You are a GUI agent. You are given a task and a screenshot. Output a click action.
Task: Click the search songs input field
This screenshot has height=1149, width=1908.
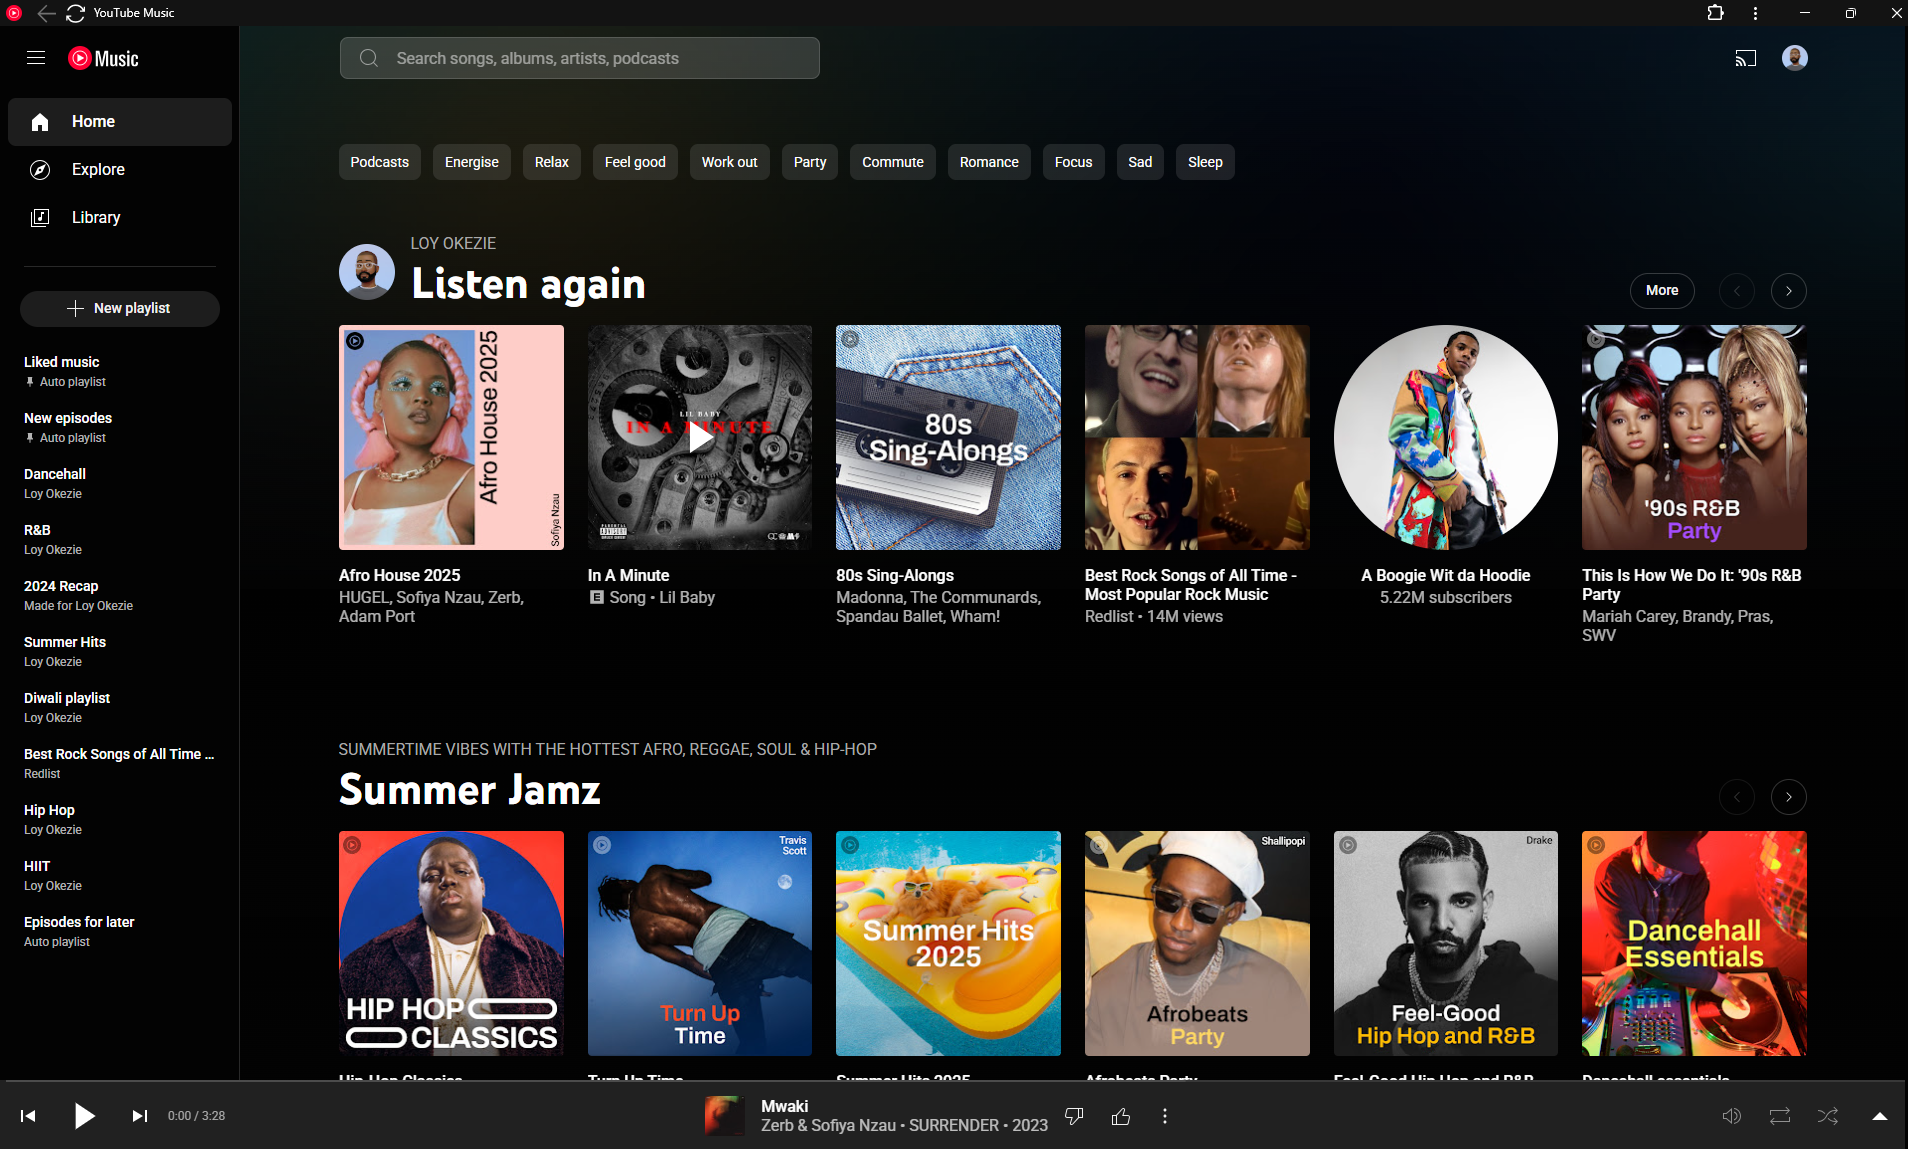[580, 58]
